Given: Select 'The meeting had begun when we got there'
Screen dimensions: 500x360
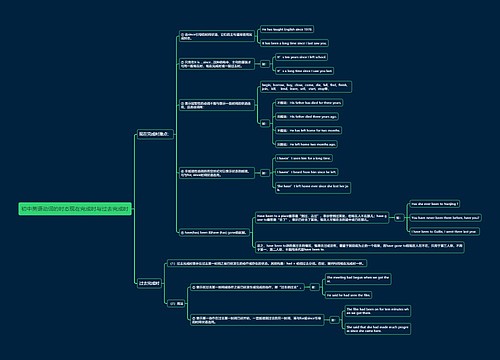Looking at the screenshot, I should [x=358, y=279].
